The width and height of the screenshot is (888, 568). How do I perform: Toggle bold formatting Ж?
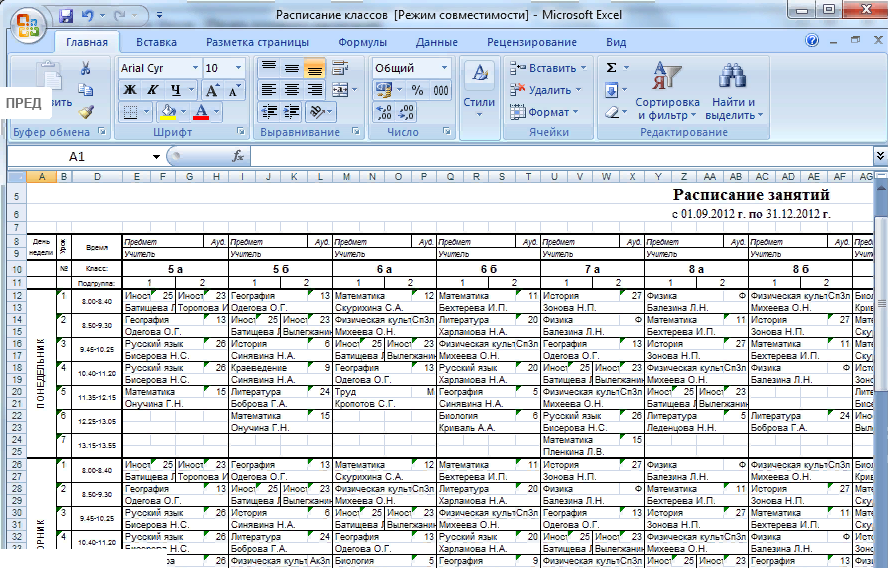pos(129,90)
